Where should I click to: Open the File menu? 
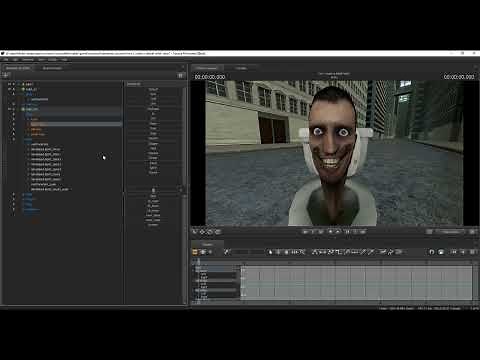(x=6, y=60)
